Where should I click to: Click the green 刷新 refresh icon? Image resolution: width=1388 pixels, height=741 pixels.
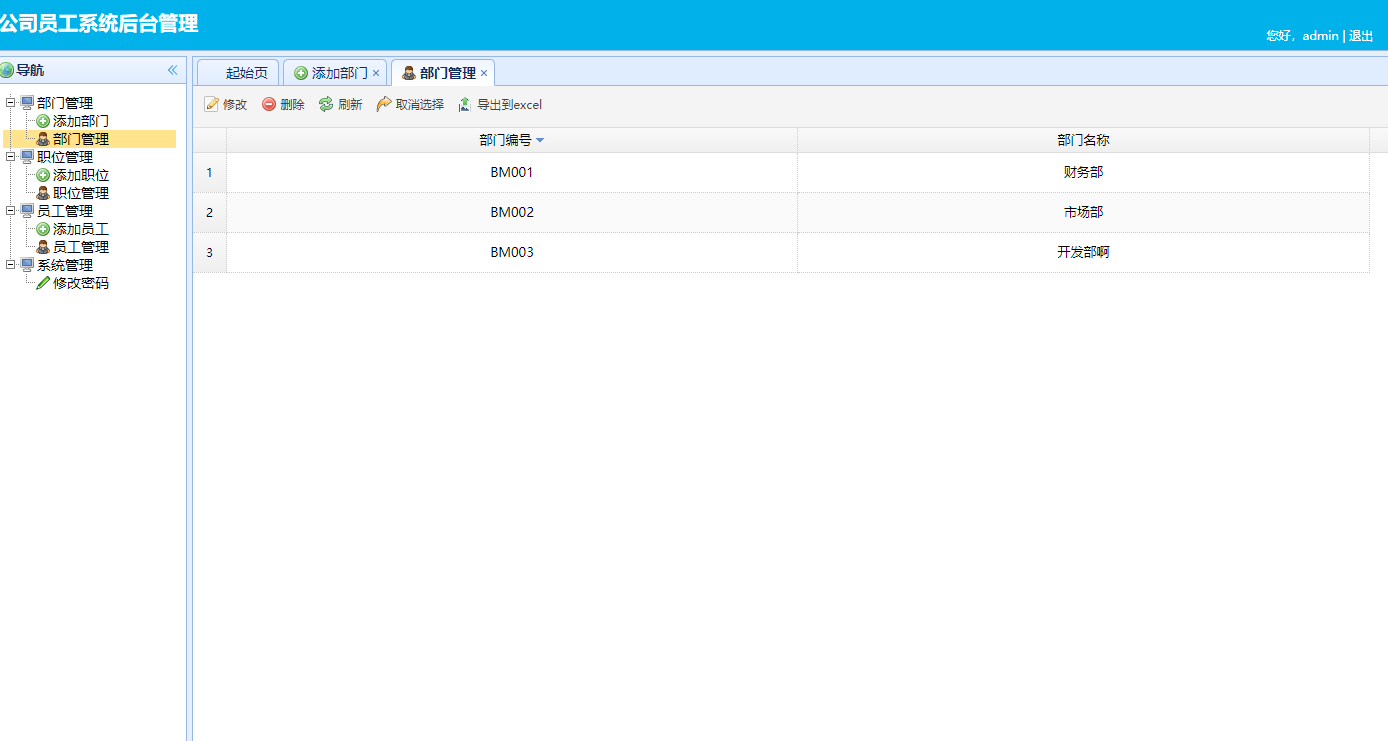pos(326,105)
